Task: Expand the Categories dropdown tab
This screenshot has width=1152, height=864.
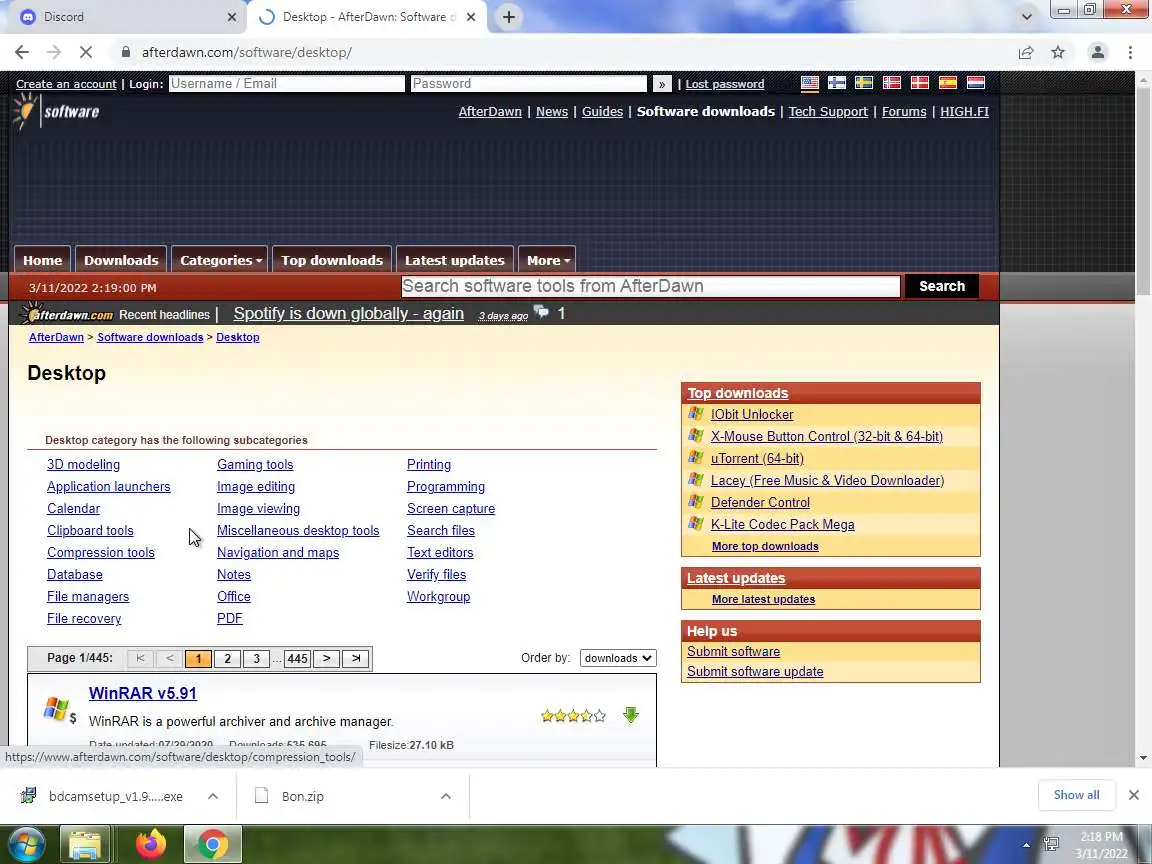Action: click(220, 260)
